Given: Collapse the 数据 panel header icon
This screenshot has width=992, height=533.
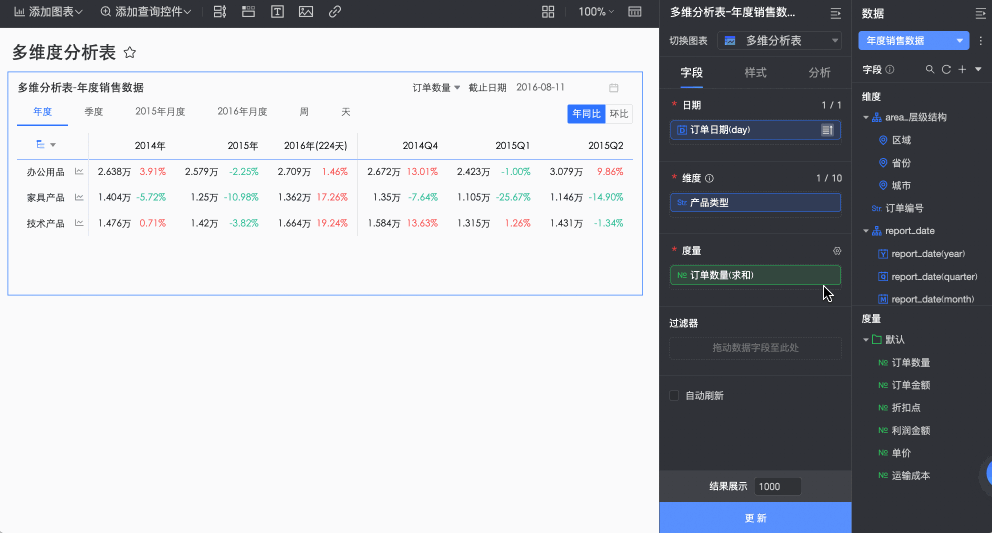Looking at the screenshot, I should coord(981,13).
